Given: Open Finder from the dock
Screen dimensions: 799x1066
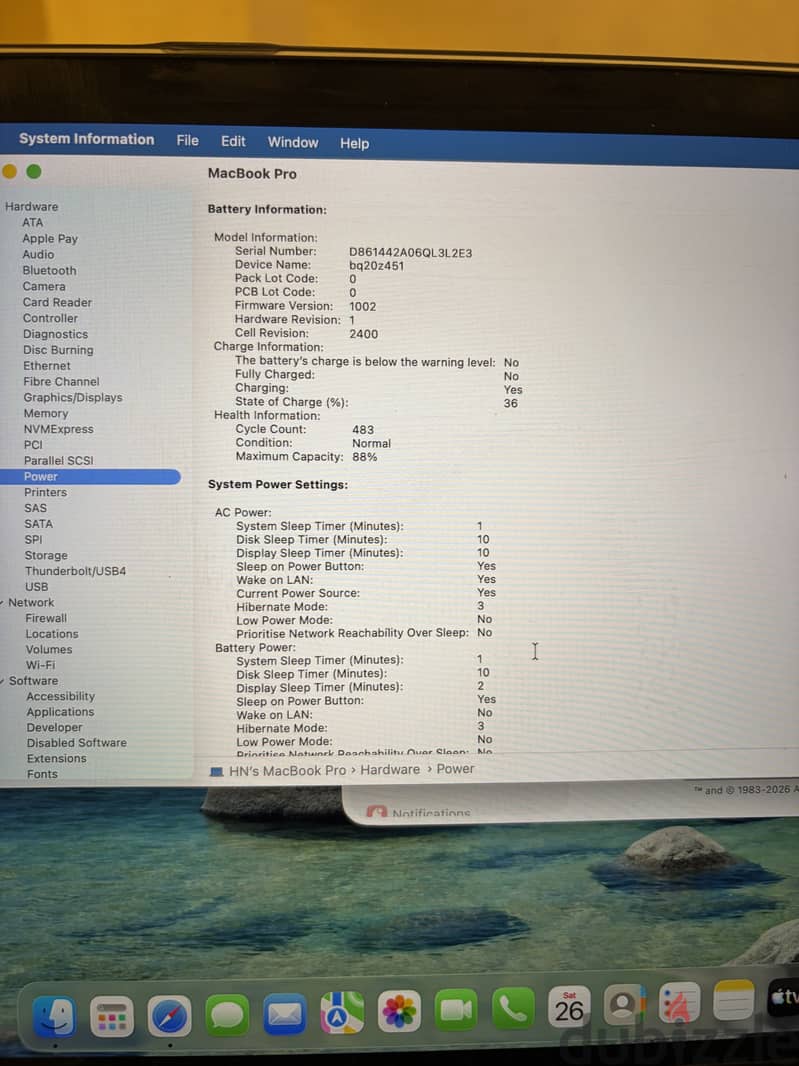Looking at the screenshot, I should [54, 1016].
